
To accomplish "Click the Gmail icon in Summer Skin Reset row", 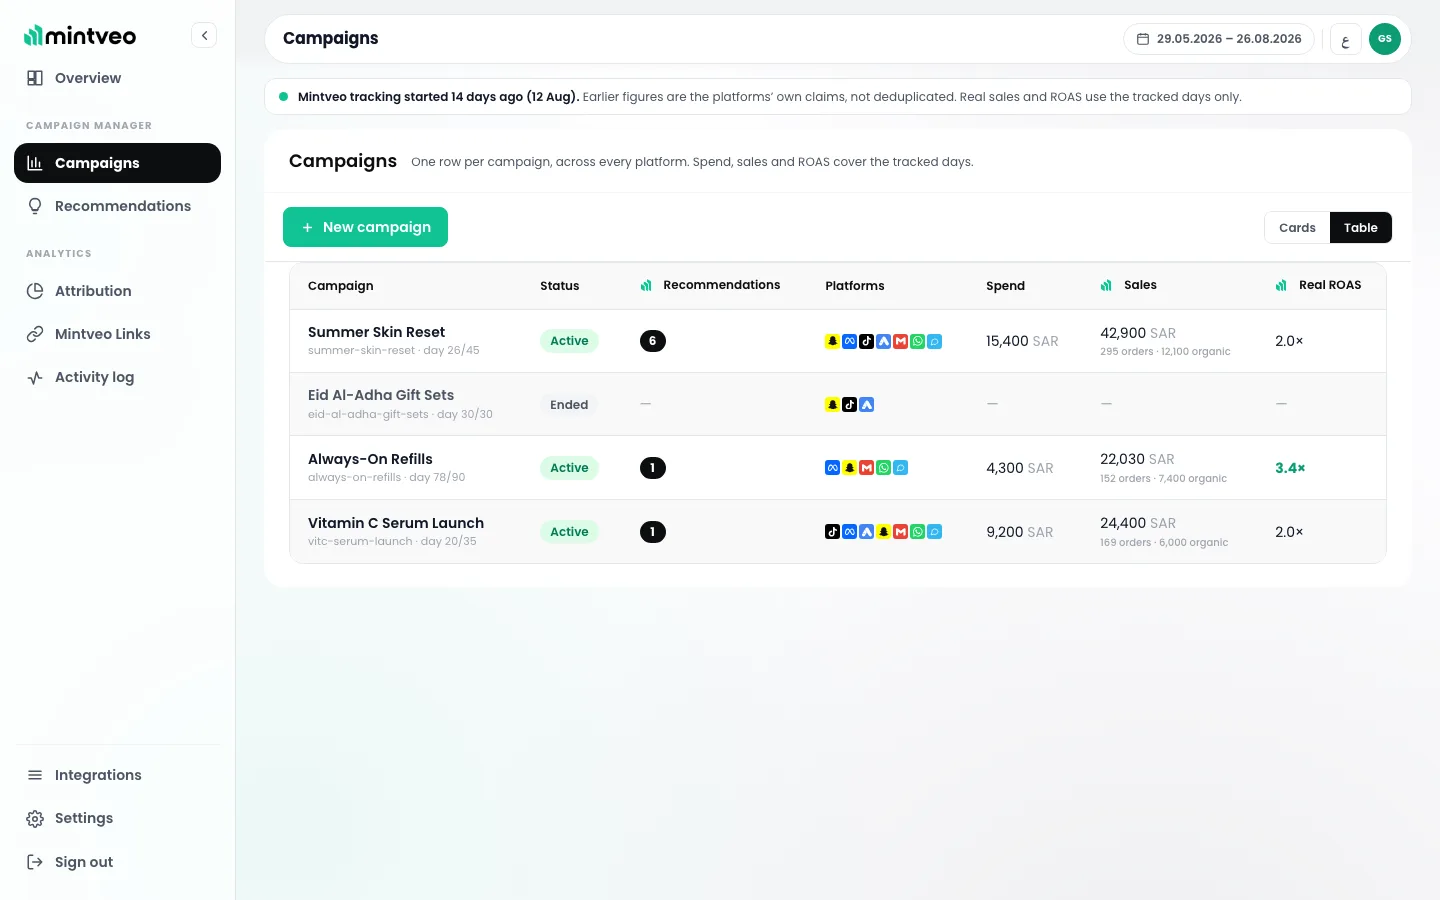I will pyautogui.click(x=900, y=341).
